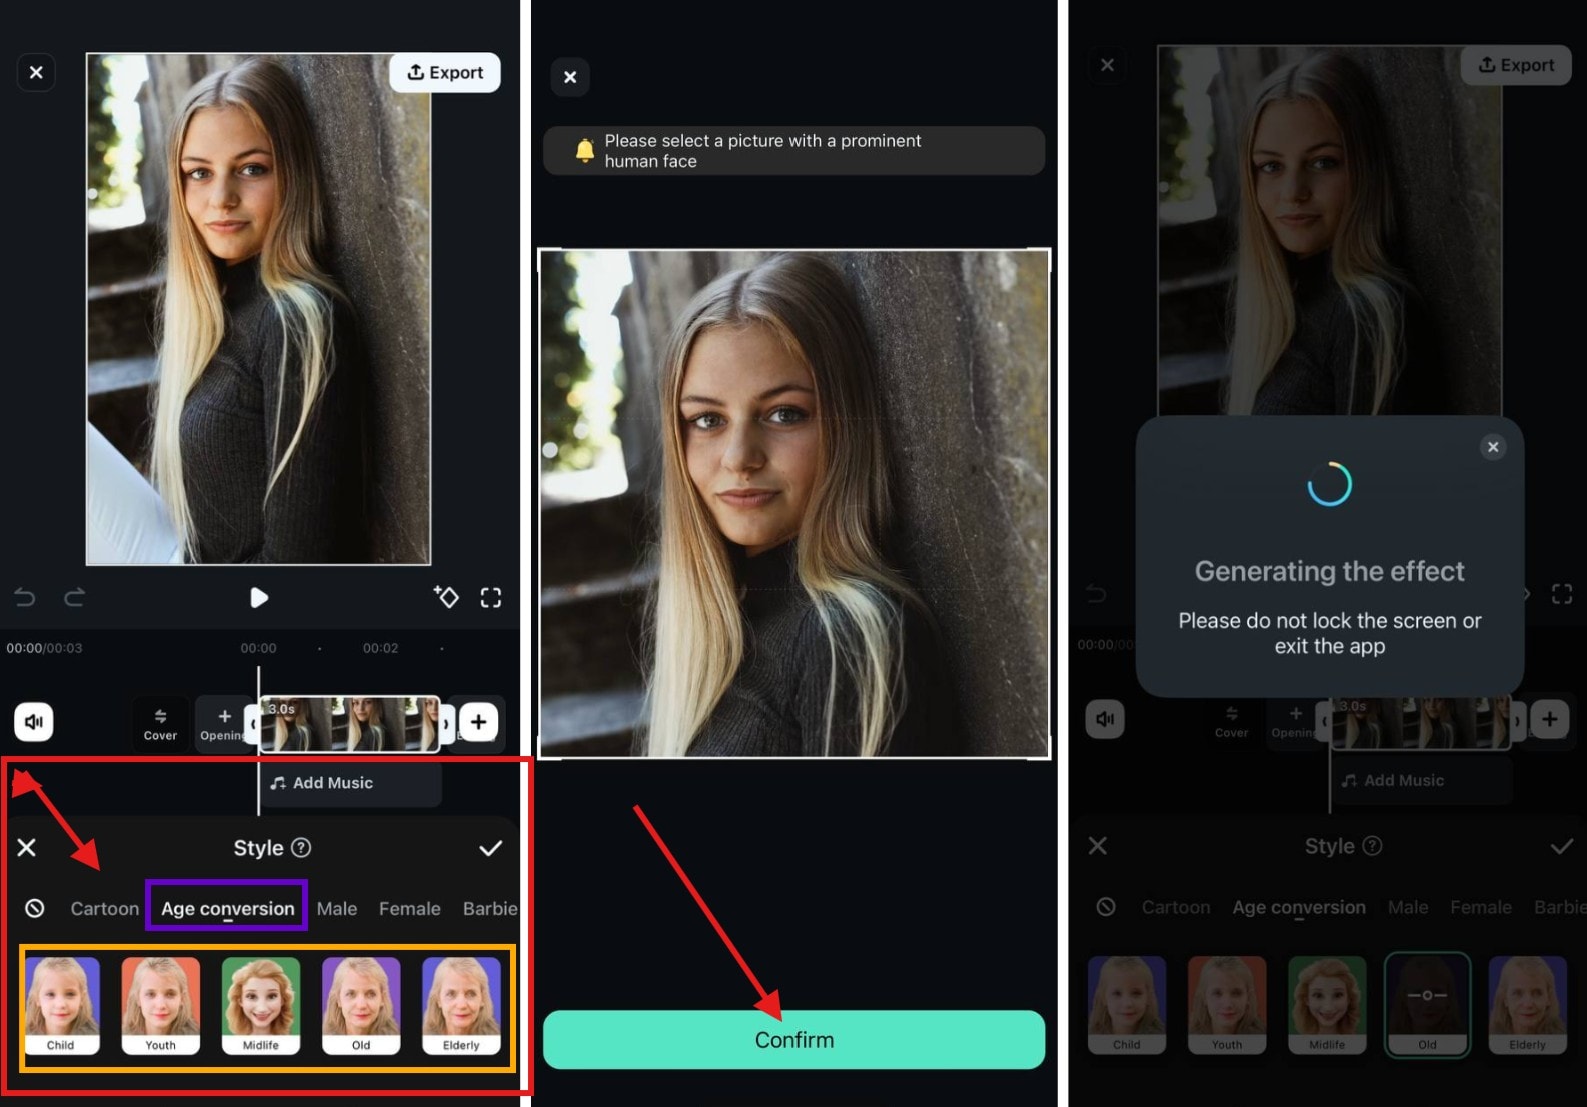The width and height of the screenshot is (1587, 1107).
Task: Choose the Elderly age style in left screen
Action: point(461,1005)
